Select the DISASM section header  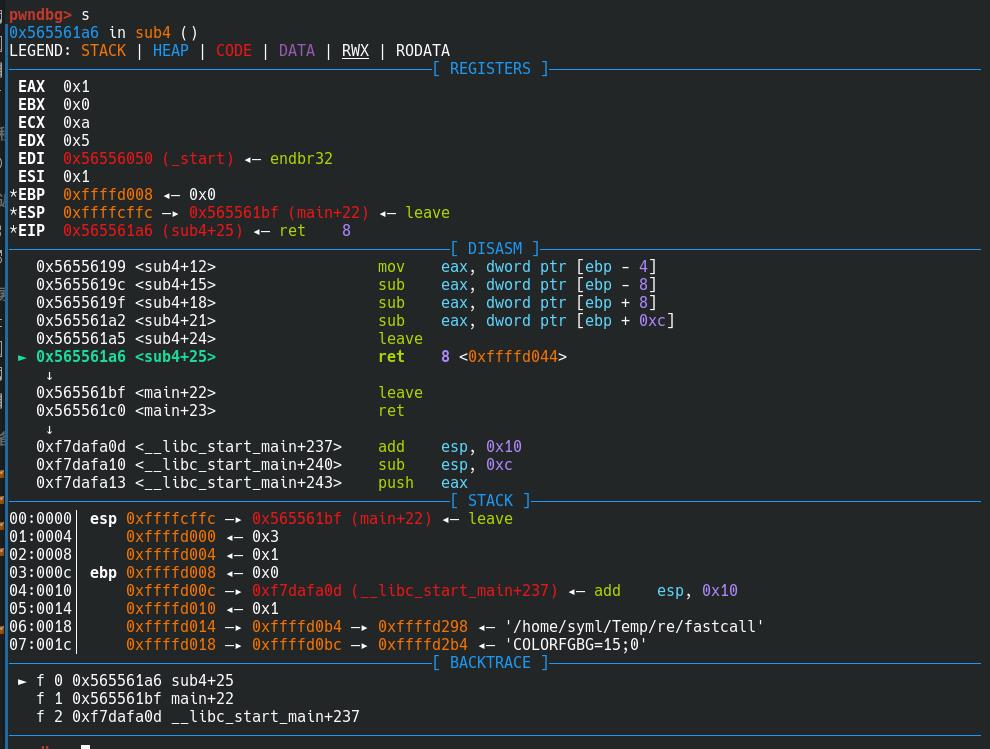pyautogui.click(x=494, y=249)
